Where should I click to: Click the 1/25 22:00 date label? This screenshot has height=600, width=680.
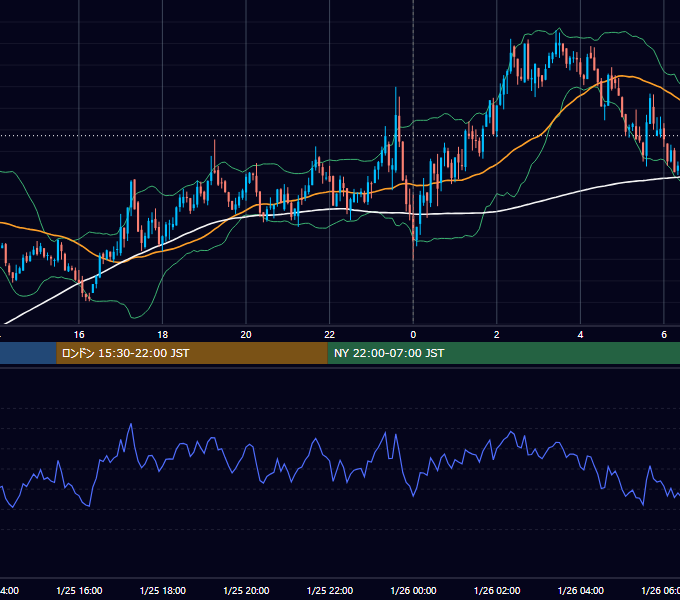click(x=330, y=591)
